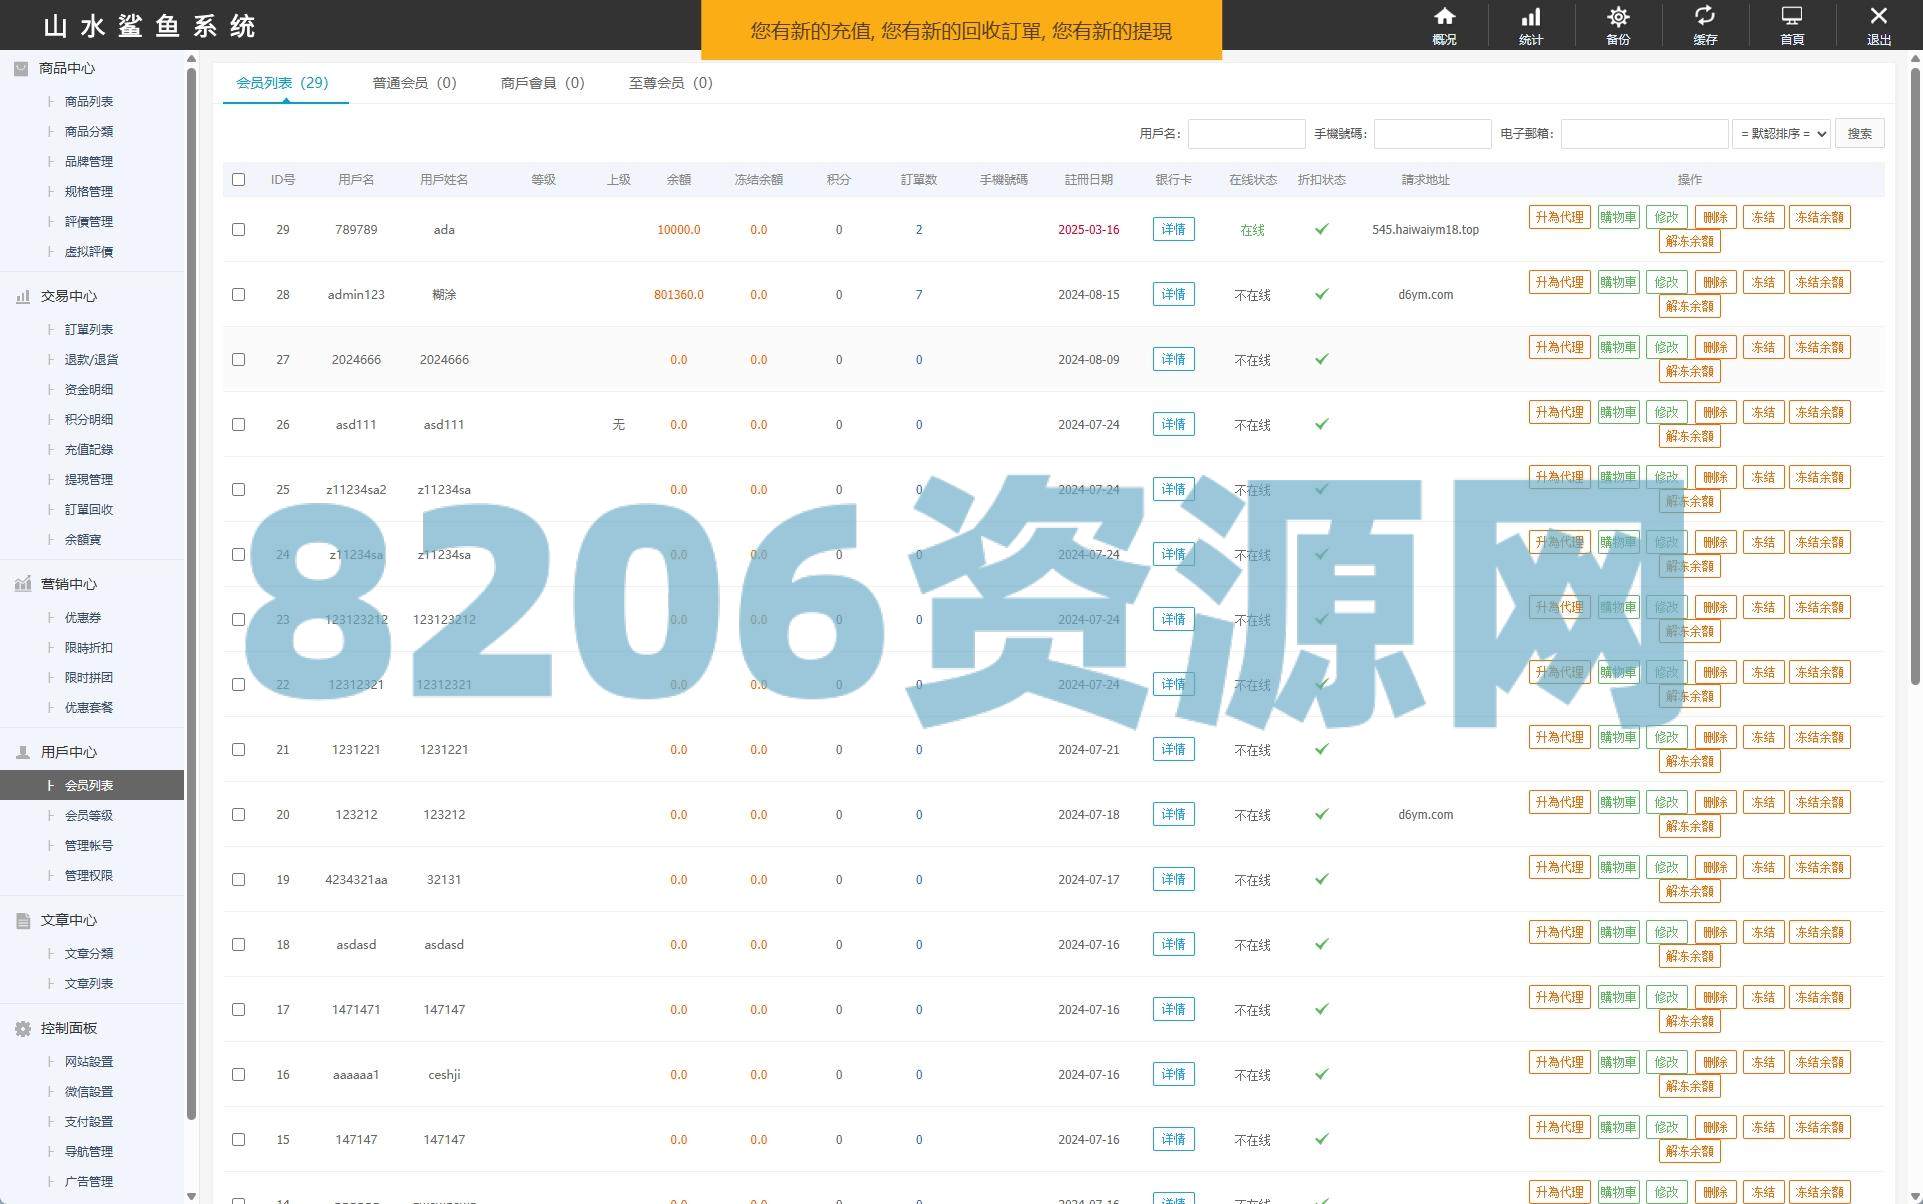Image resolution: width=1923 pixels, height=1204 pixels.
Task: Open the 首页 monitor icon
Action: click(x=1792, y=17)
